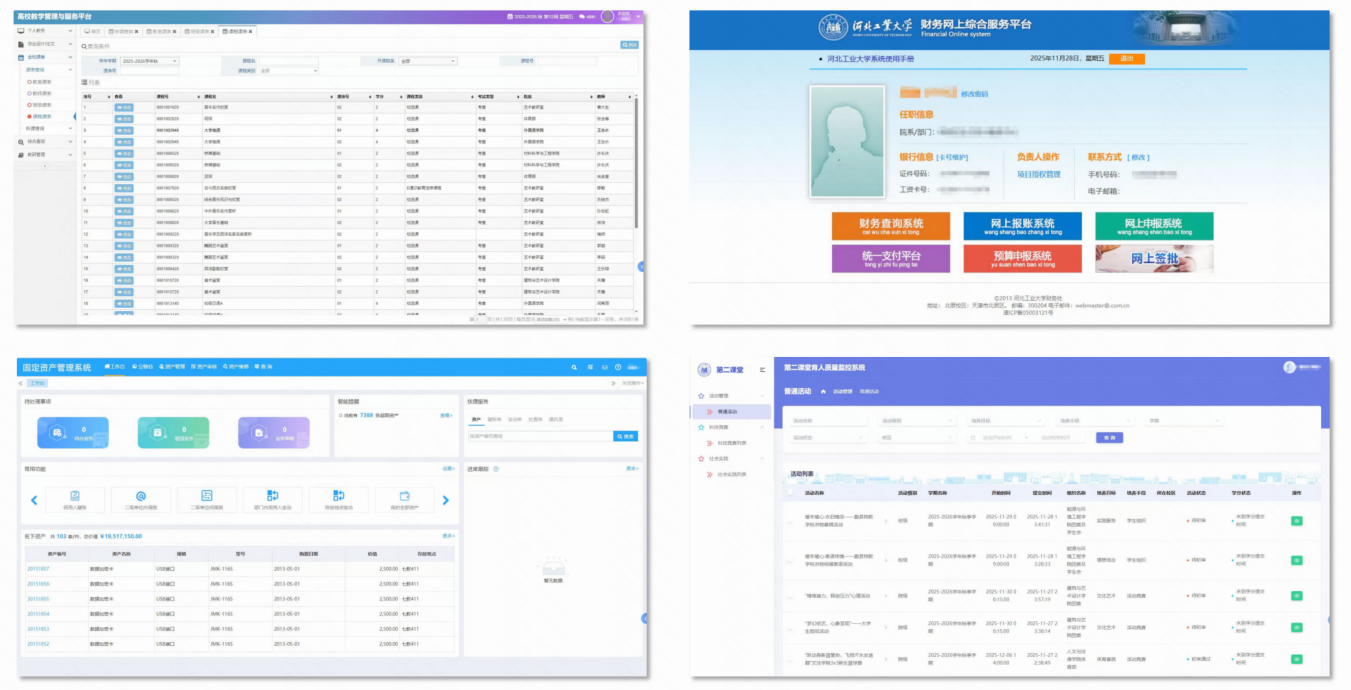Click the home icon in 普通活动 breadcrumb
1351x690 pixels.
(823, 391)
